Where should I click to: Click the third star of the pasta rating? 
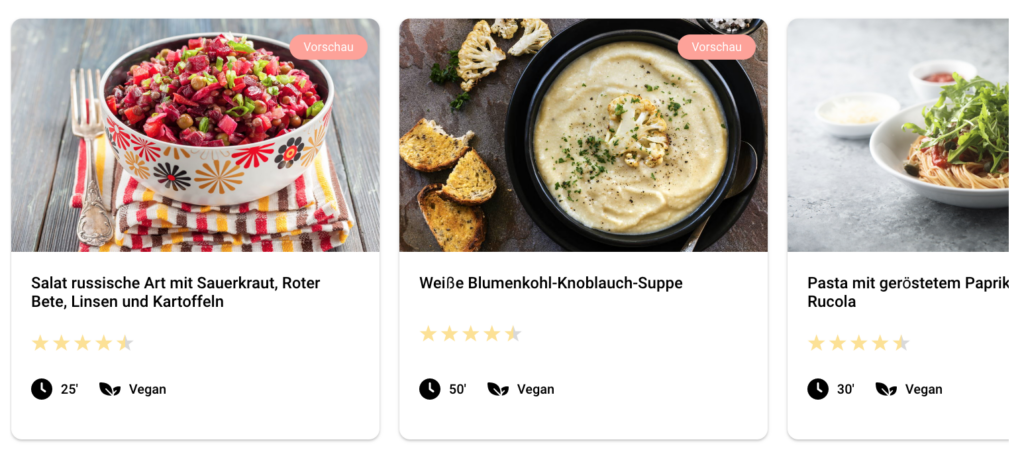pos(859,343)
